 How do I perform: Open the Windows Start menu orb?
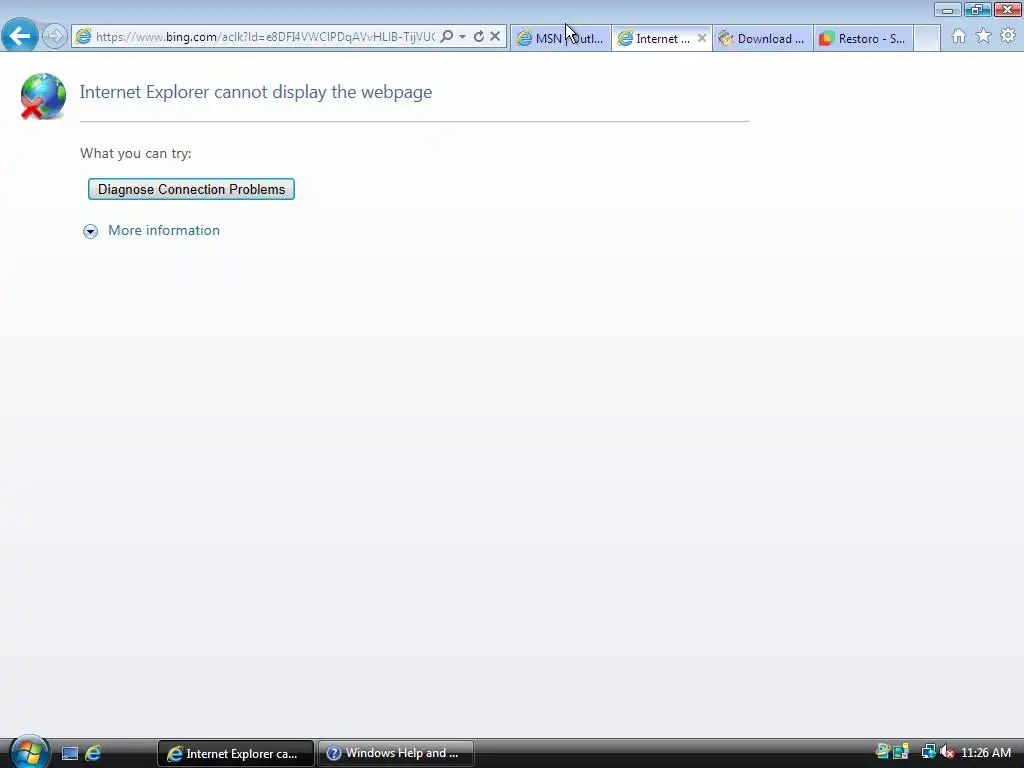[x=29, y=752]
